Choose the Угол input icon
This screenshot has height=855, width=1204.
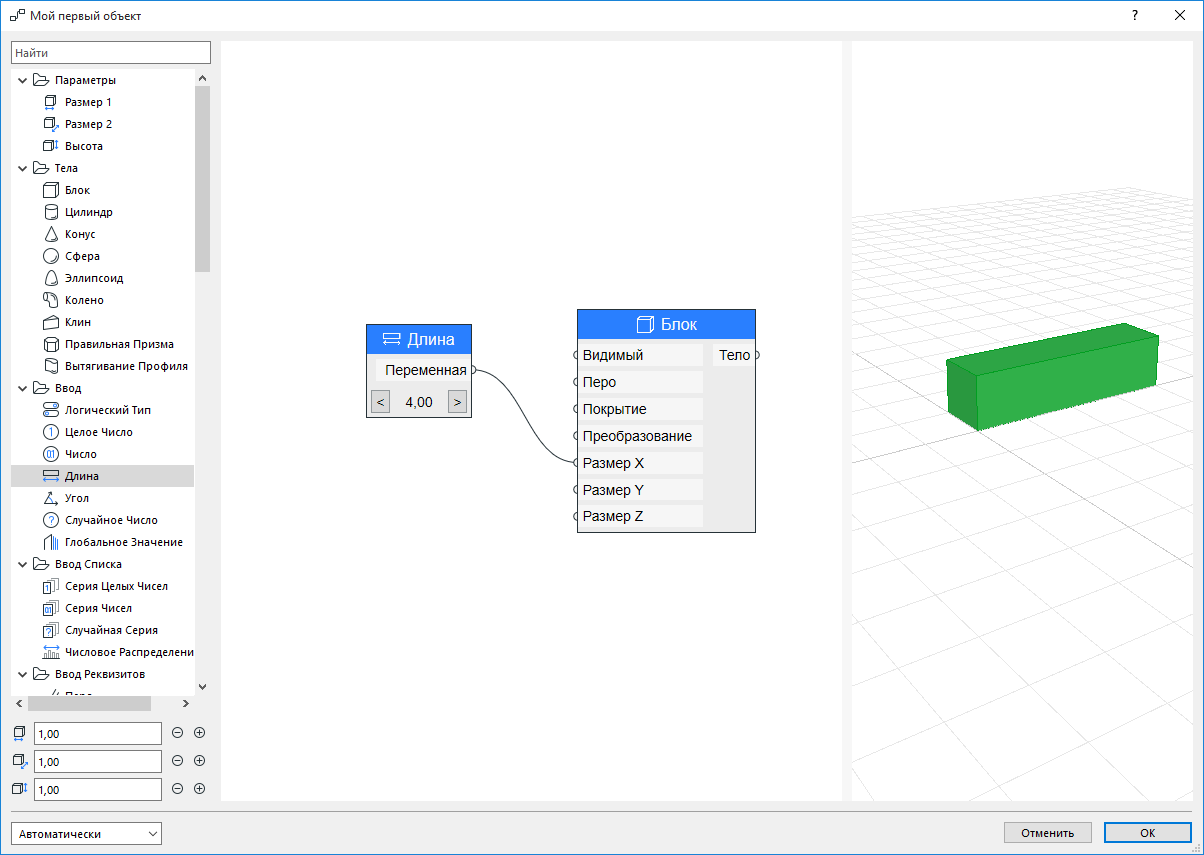(x=51, y=498)
